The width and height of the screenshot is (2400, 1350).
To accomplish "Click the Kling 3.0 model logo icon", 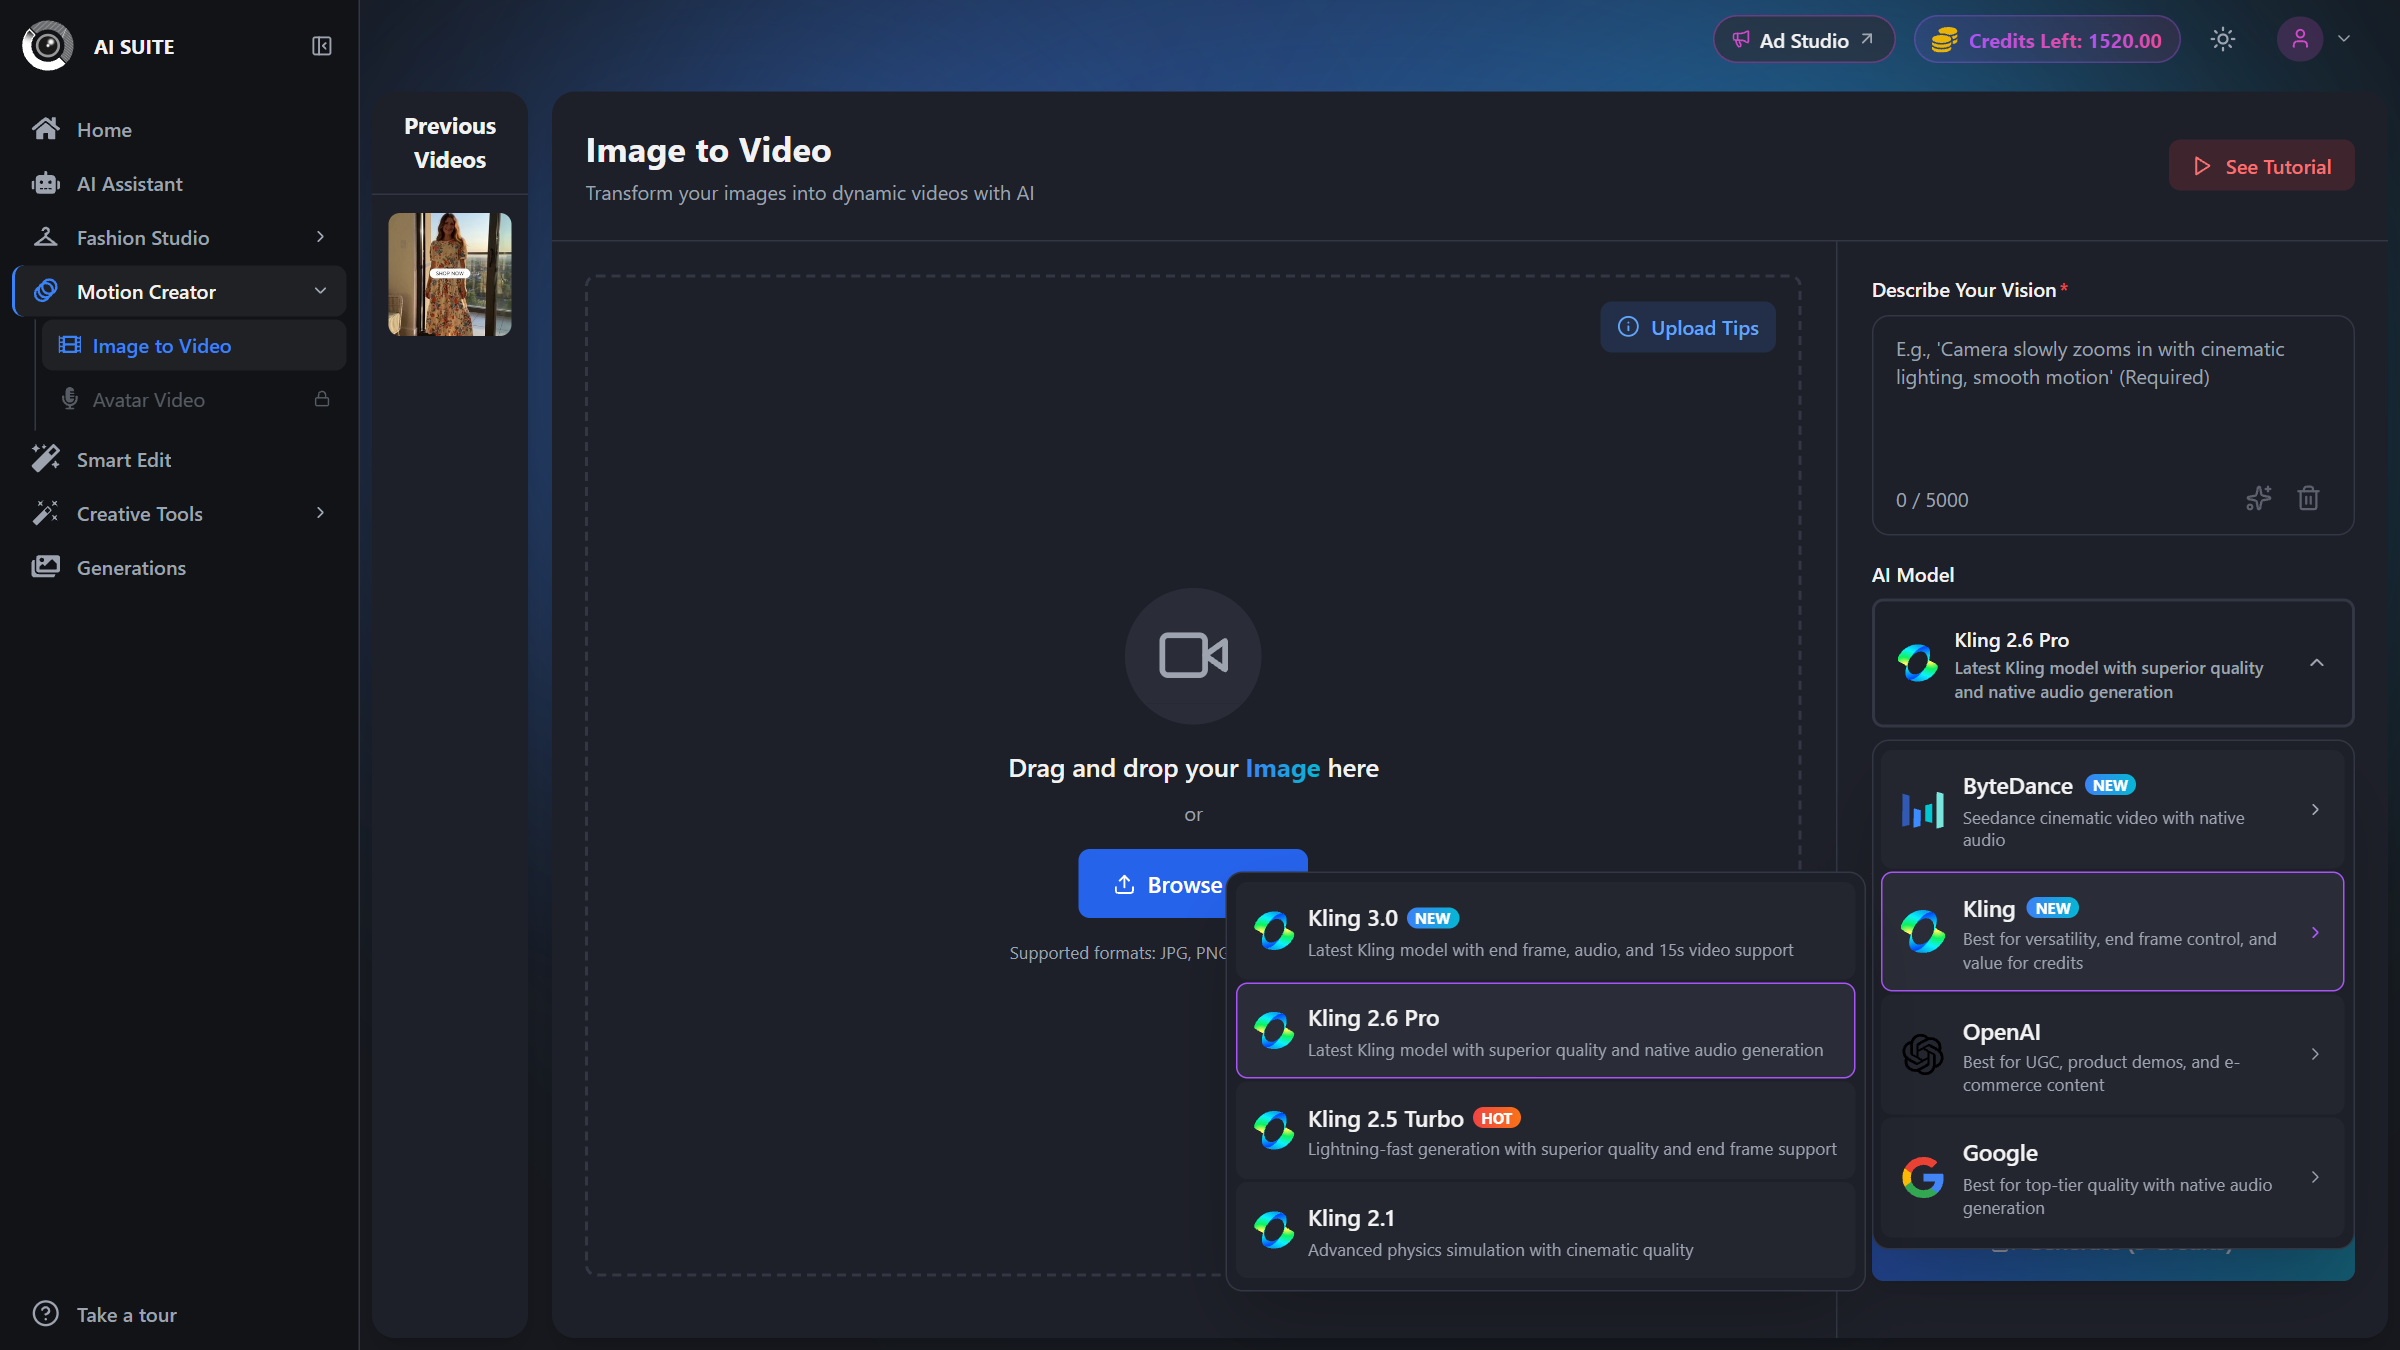I will tap(1274, 931).
